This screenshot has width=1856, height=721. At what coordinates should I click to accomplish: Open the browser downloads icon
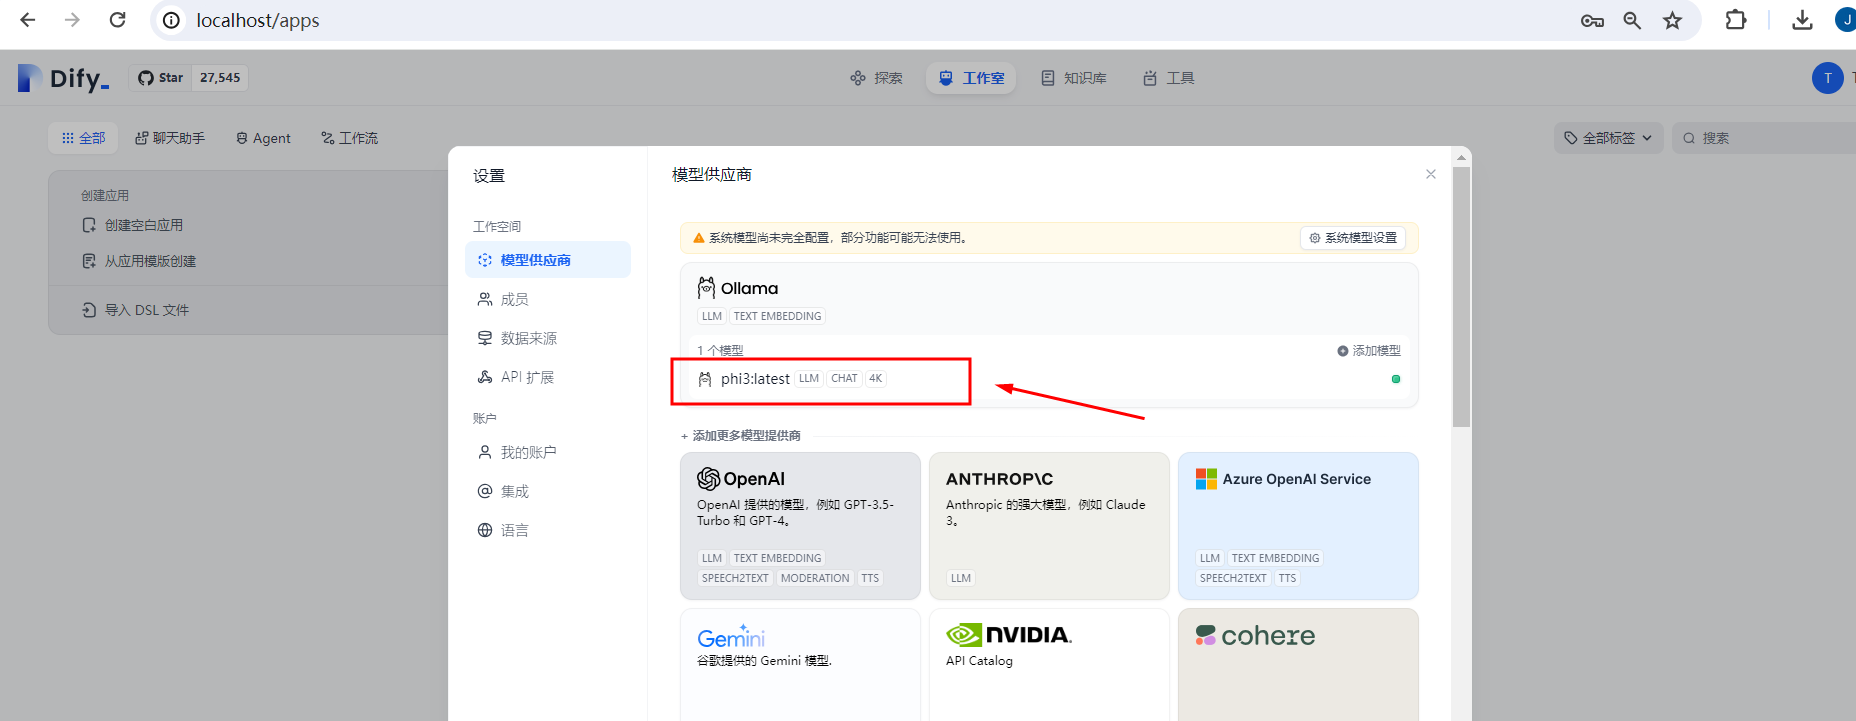tap(1802, 20)
